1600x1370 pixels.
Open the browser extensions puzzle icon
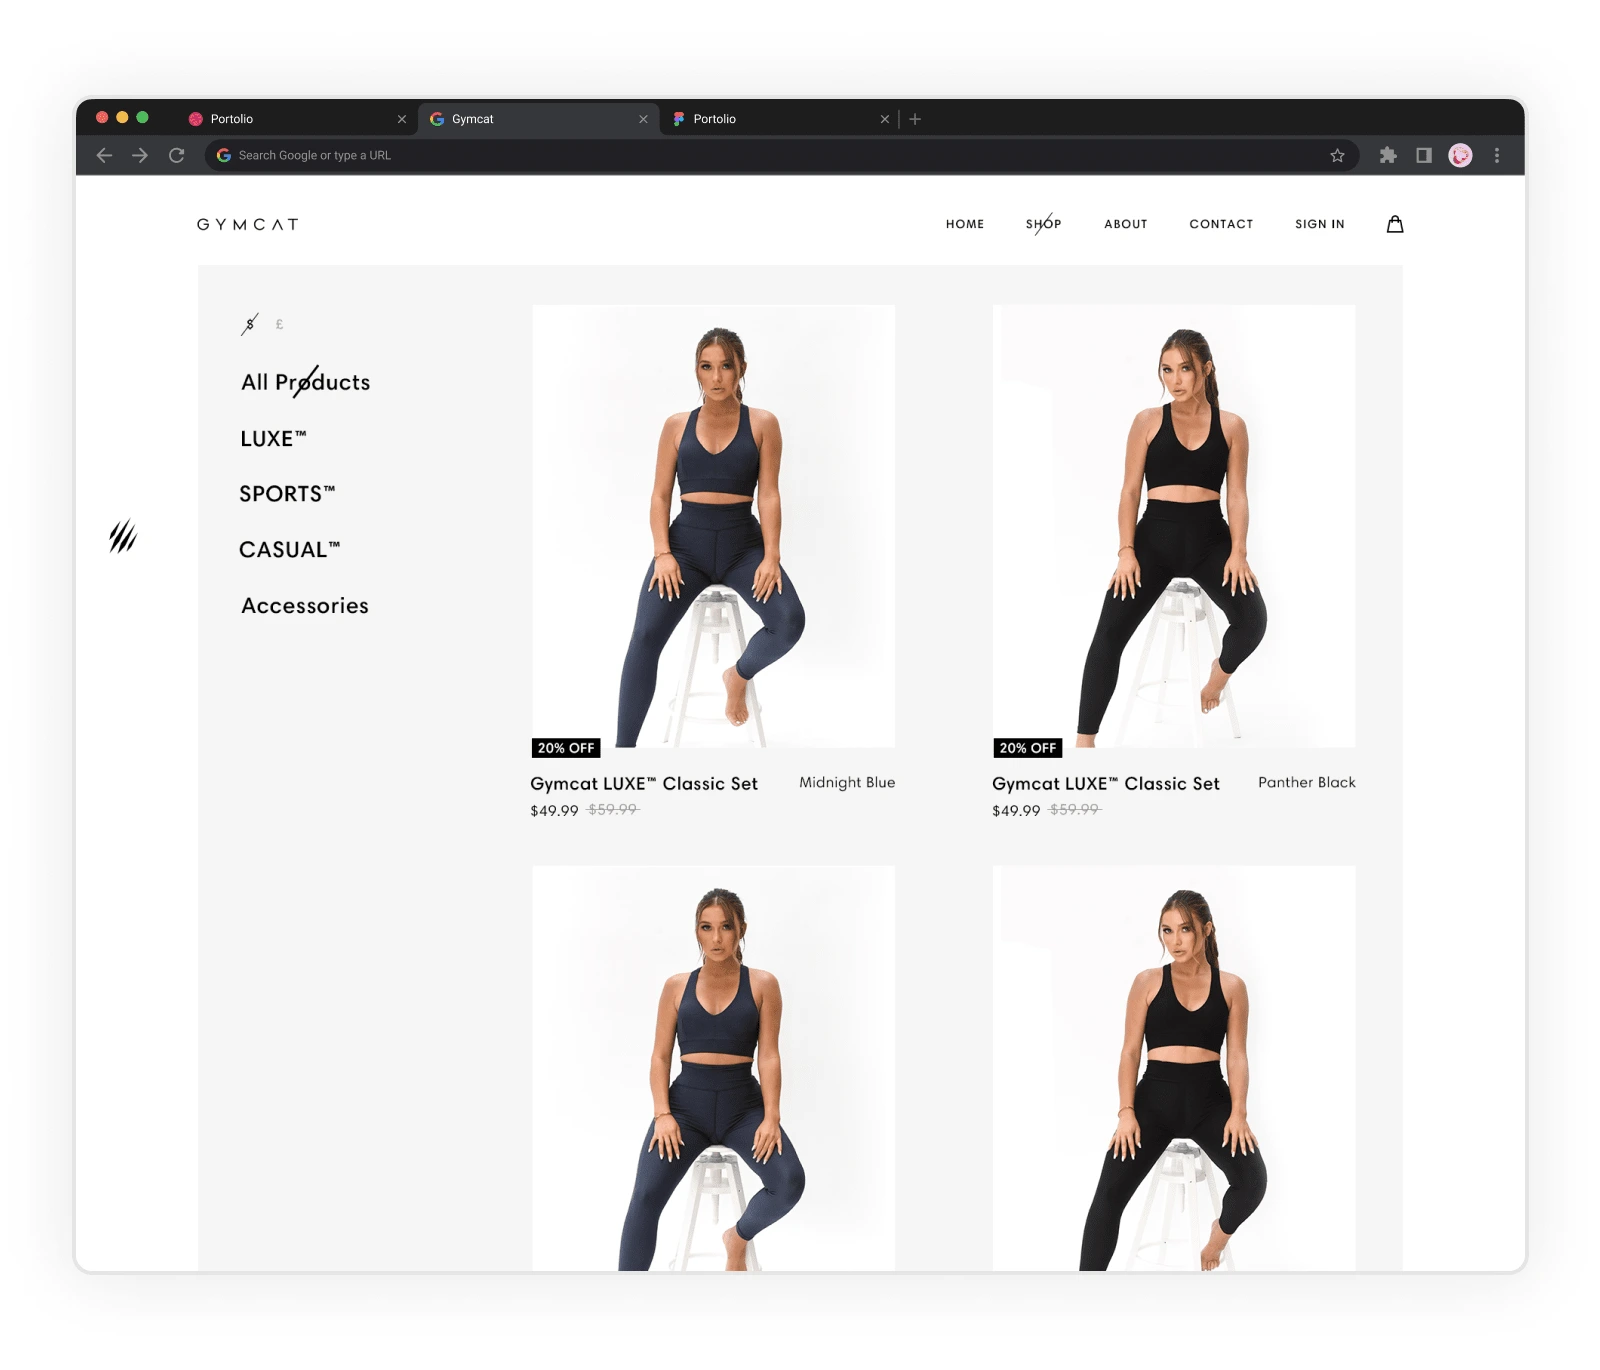tap(1388, 155)
